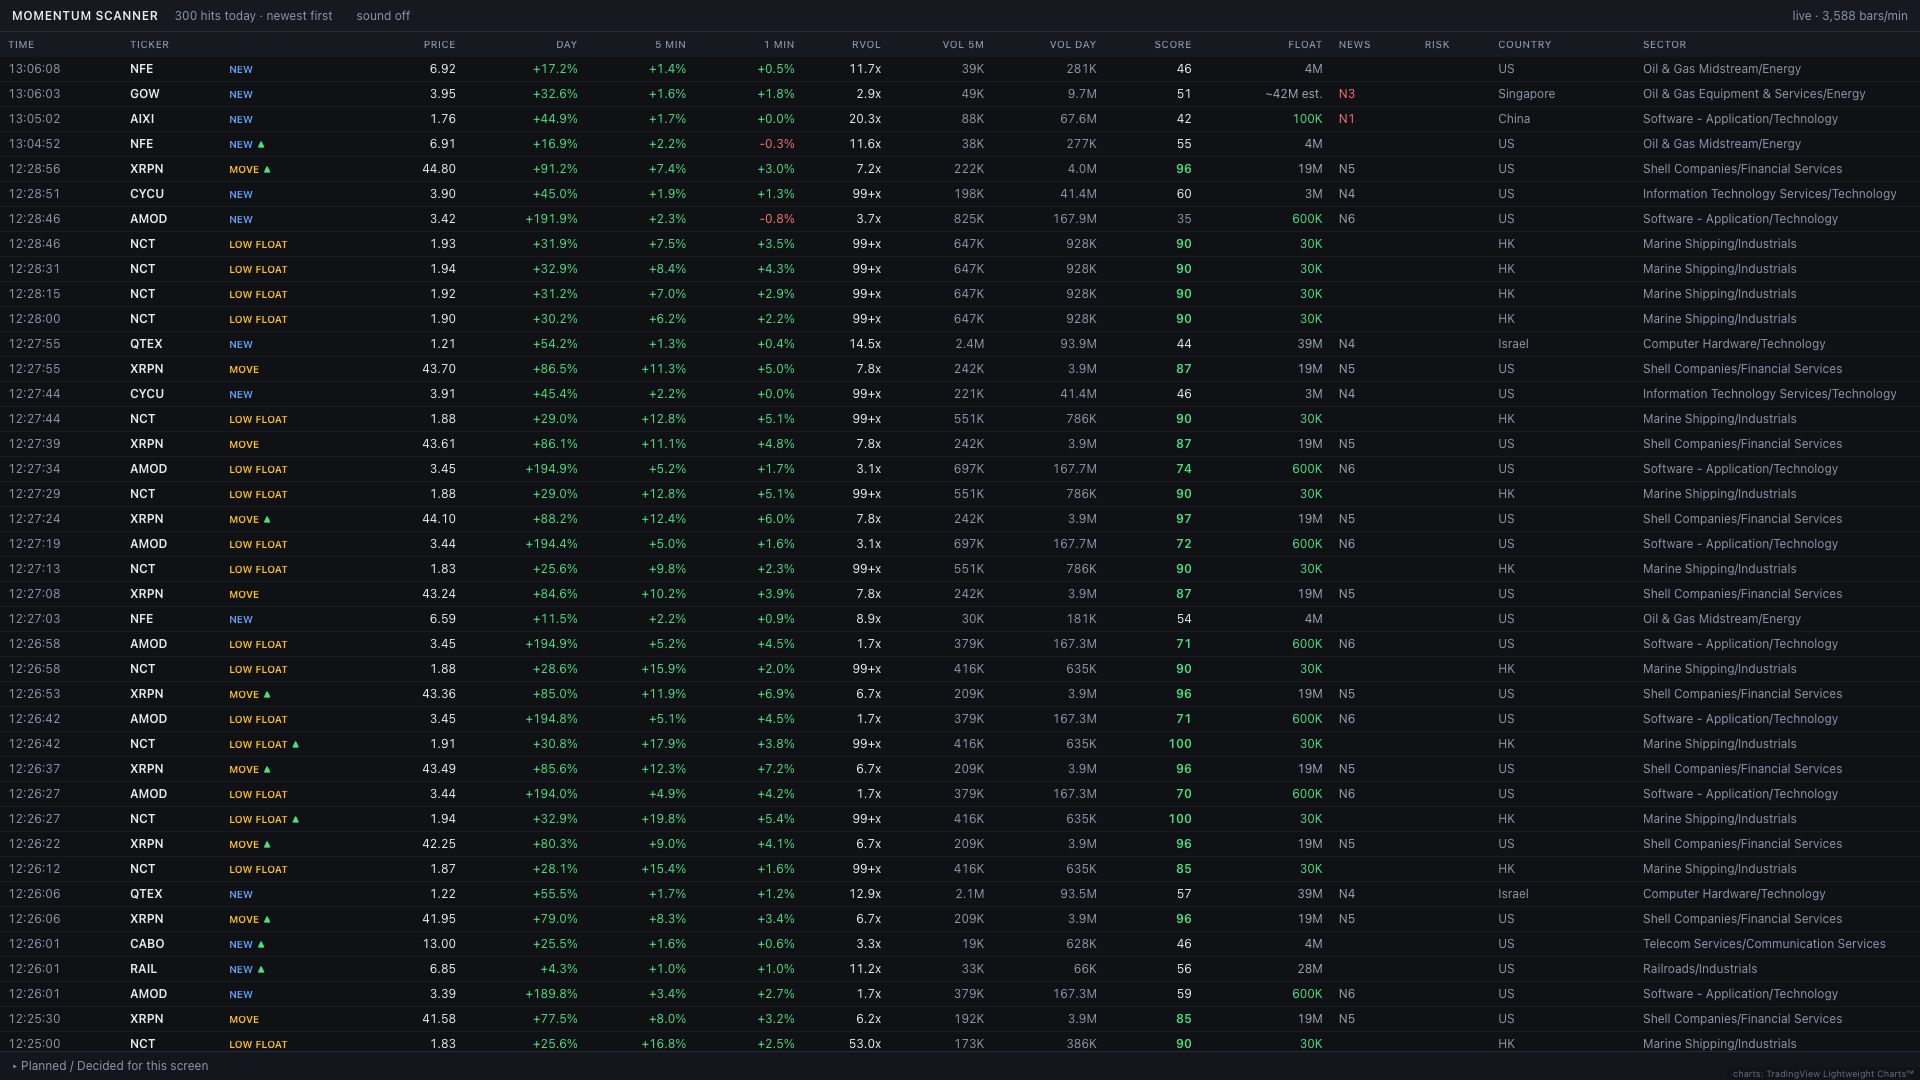The height and width of the screenshot is (1080, 1920).
Task: Click the '~42M est.' float value
Action: tap(1294, 94)
